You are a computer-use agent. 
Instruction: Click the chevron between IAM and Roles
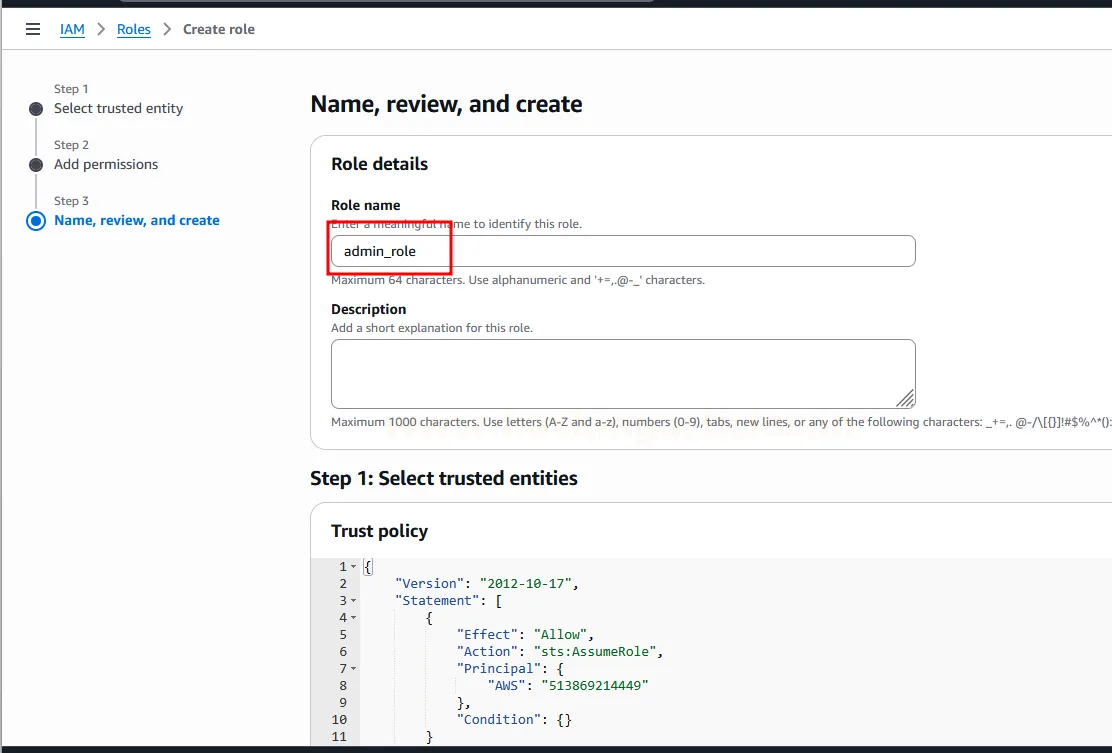click(101, 29)
